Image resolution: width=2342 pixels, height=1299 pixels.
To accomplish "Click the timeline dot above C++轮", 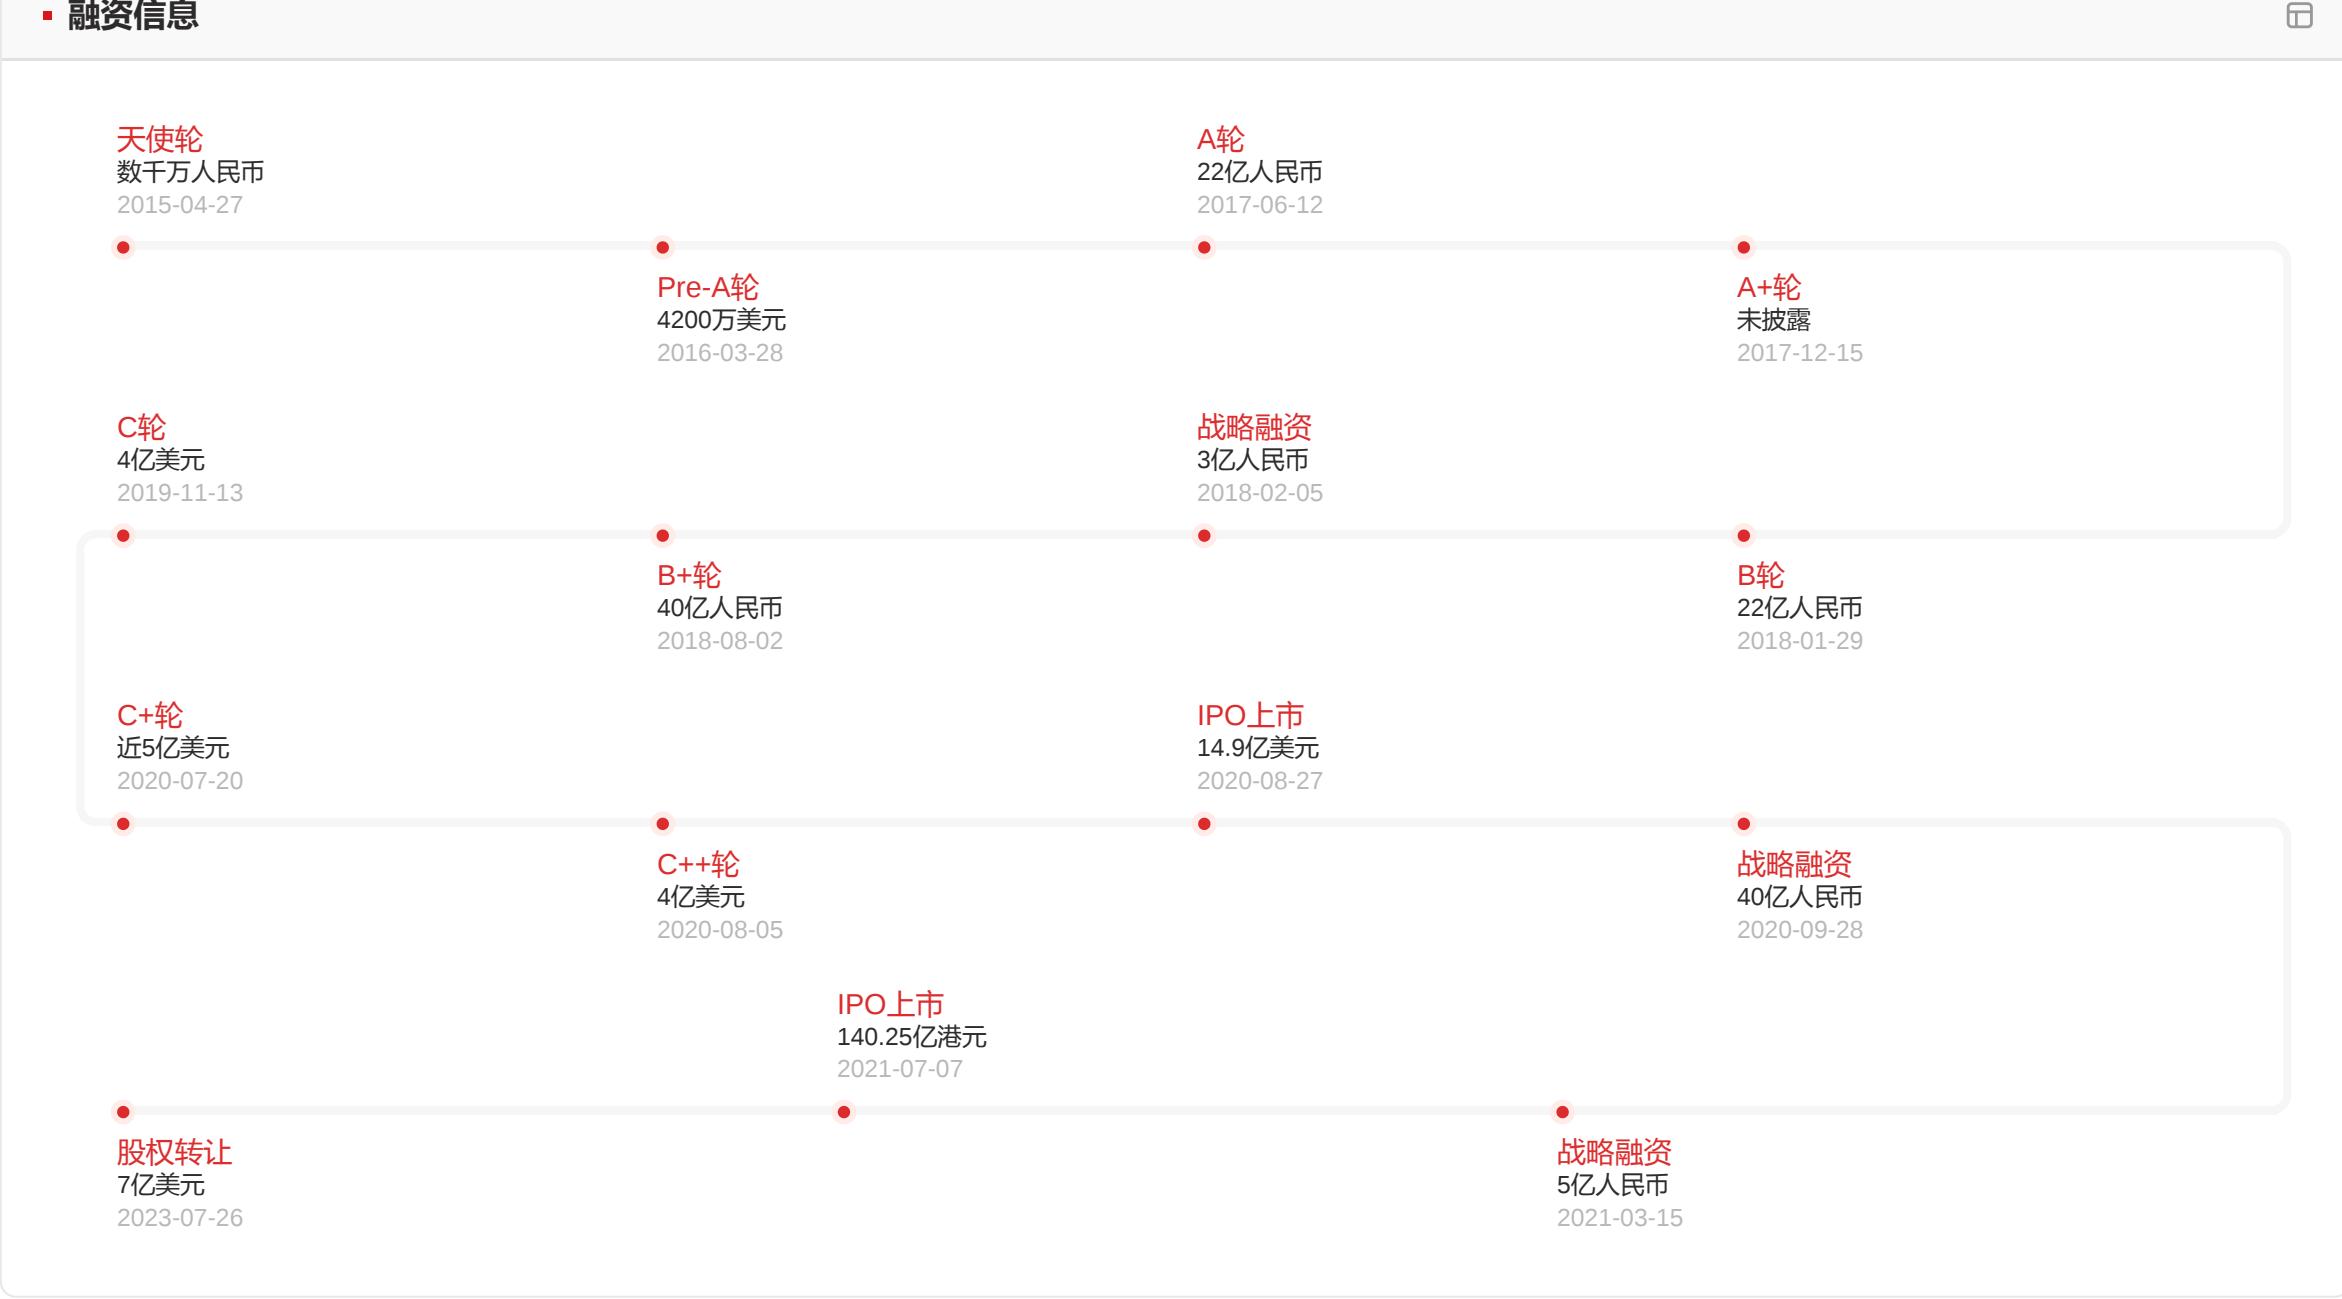I will [663, 824].
